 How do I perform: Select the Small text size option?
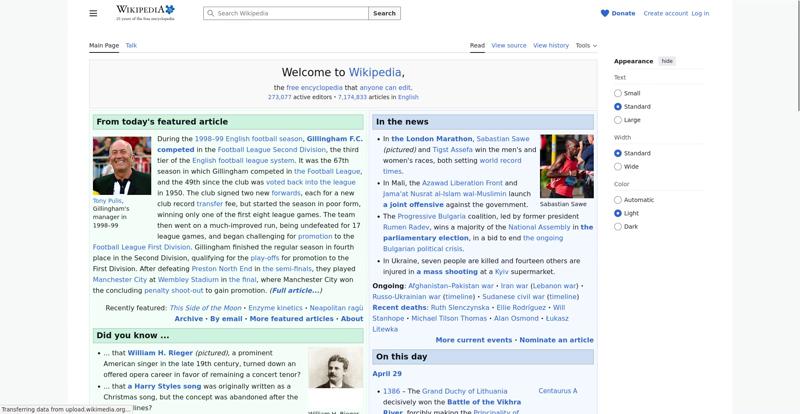tap(618, 93)
